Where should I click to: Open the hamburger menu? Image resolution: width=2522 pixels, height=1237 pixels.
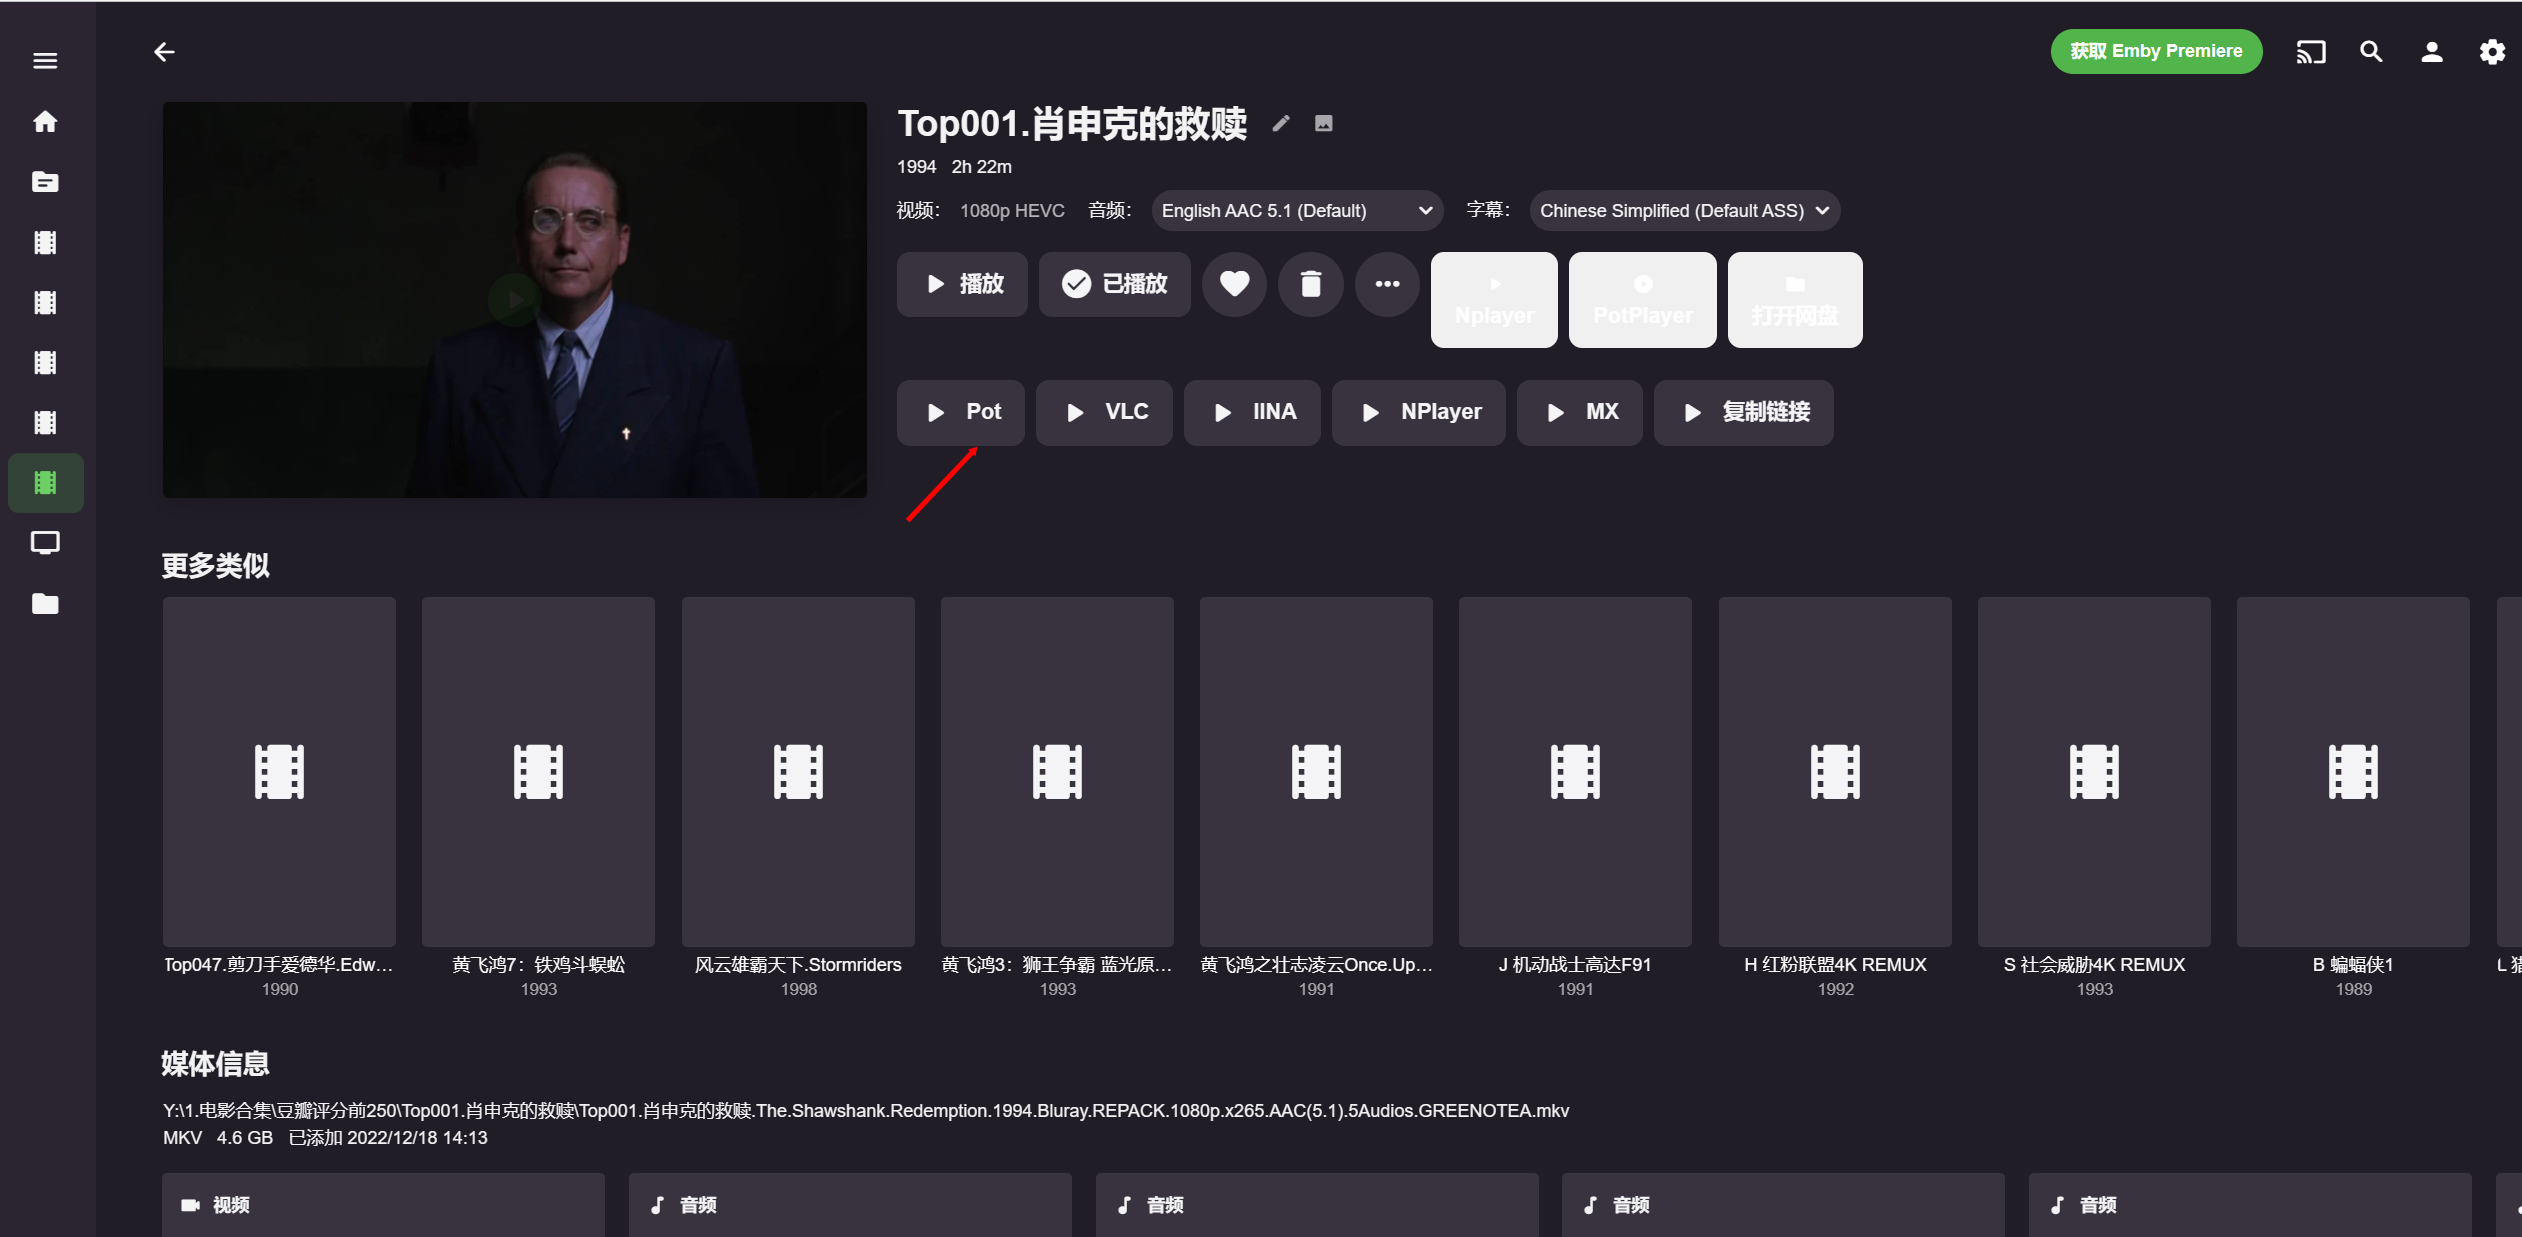point(45,61)
